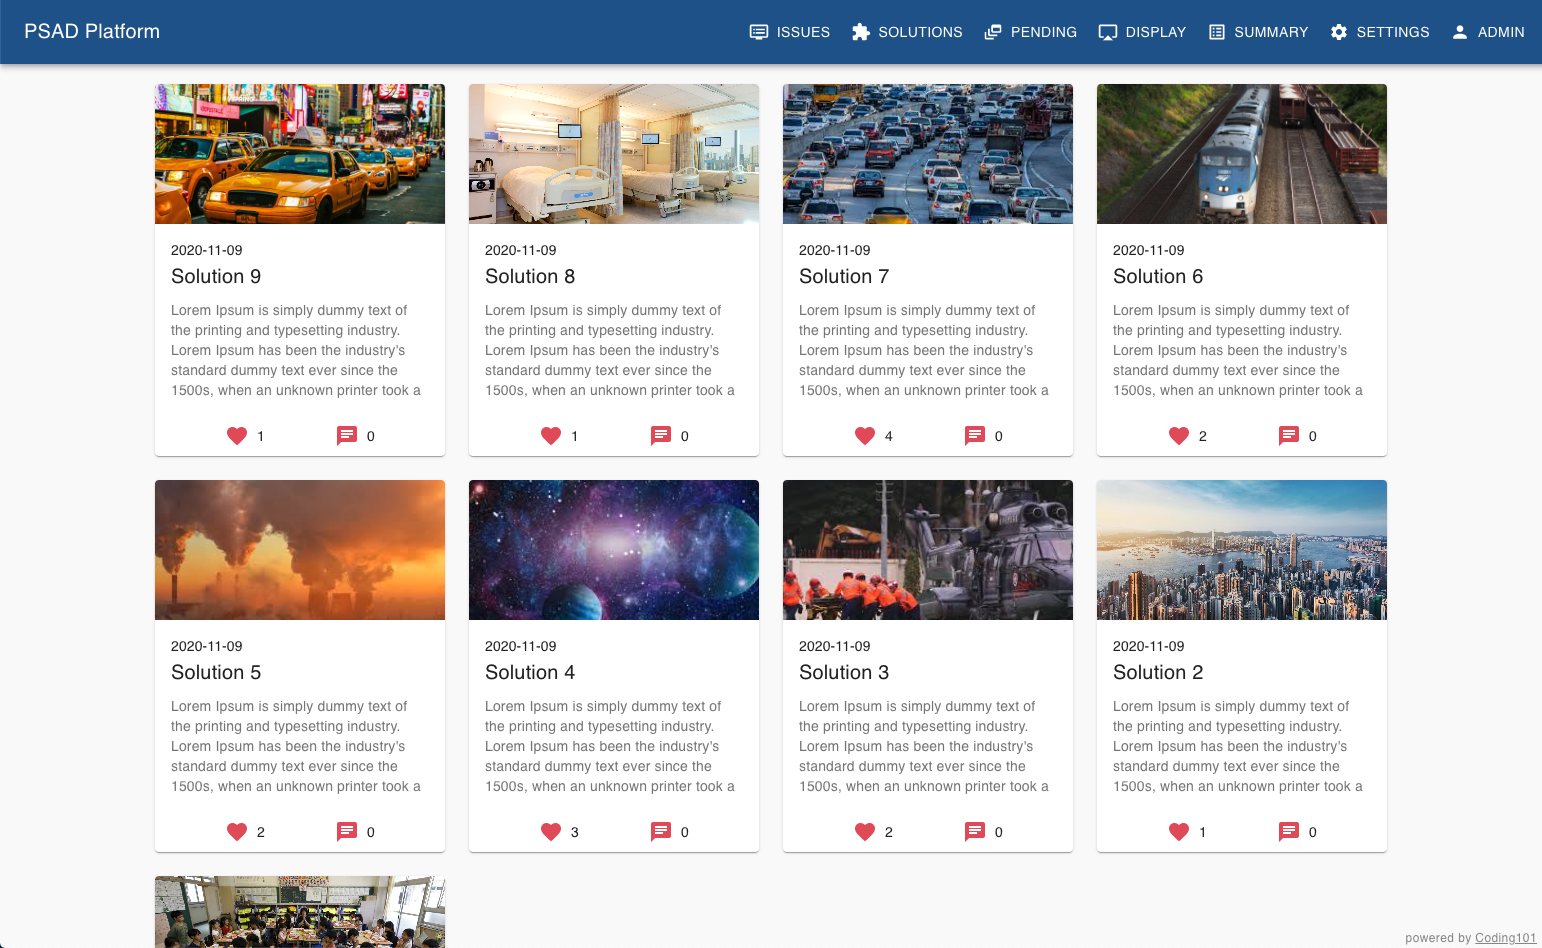
Task: Open the Solution 4 title
Action: [530, 672]
